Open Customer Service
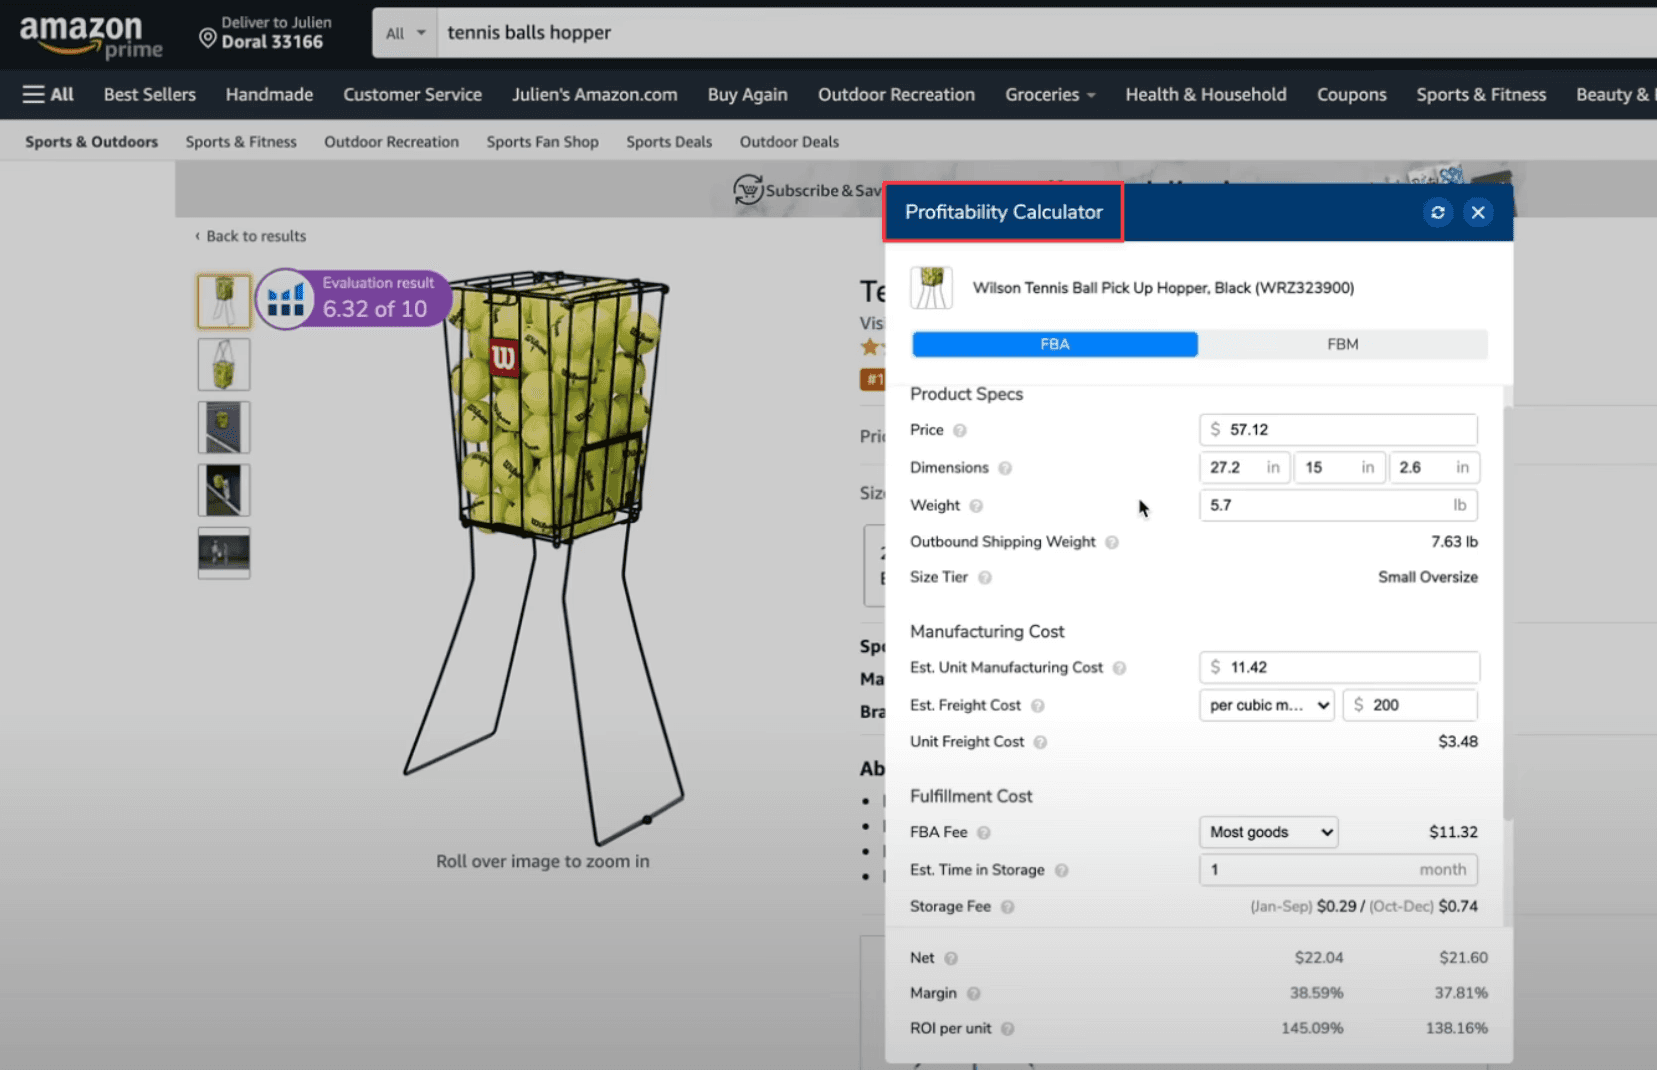1657x1070 pixels. 412,94
